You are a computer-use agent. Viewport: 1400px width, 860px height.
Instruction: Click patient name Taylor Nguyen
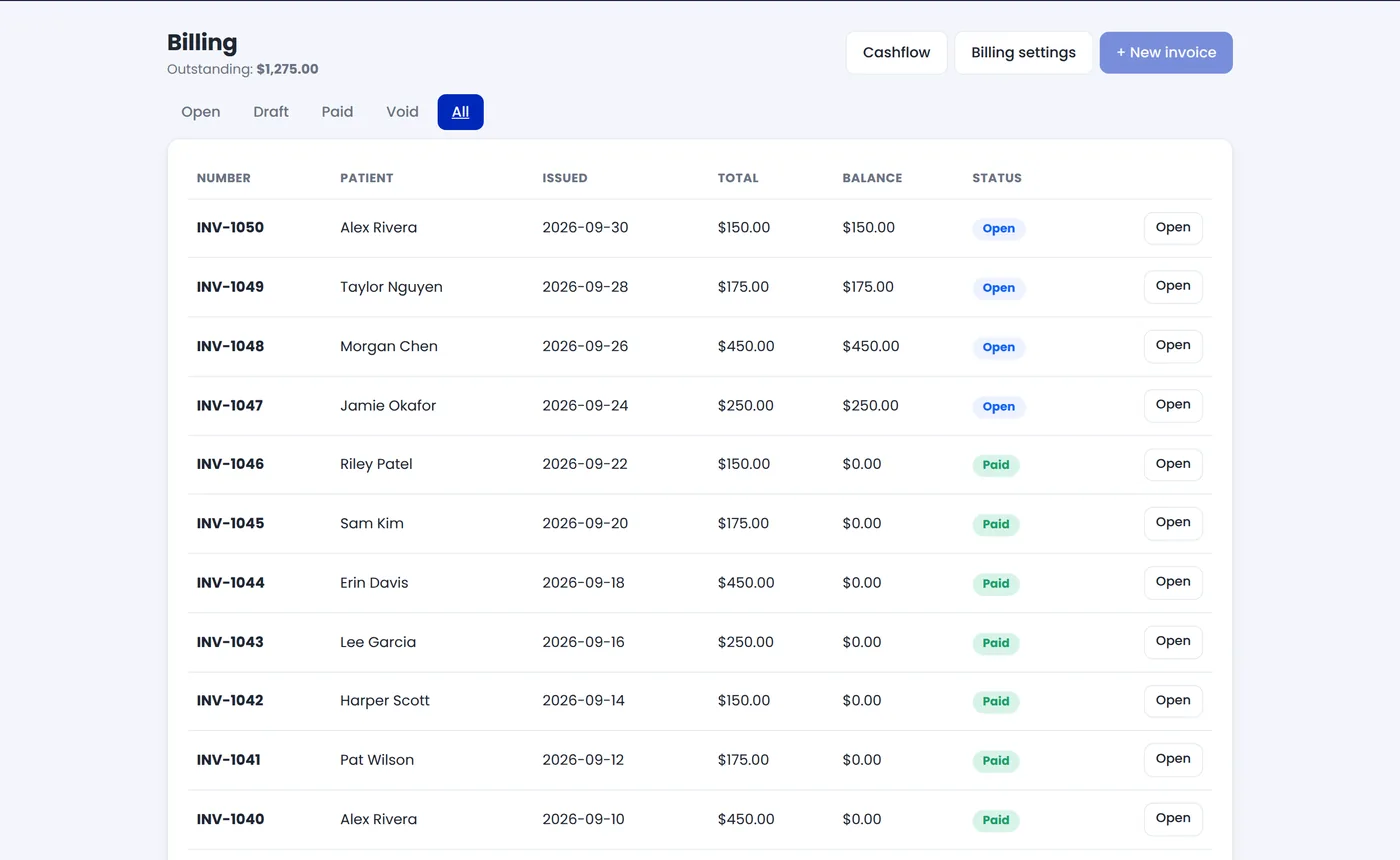click(391, 287)
